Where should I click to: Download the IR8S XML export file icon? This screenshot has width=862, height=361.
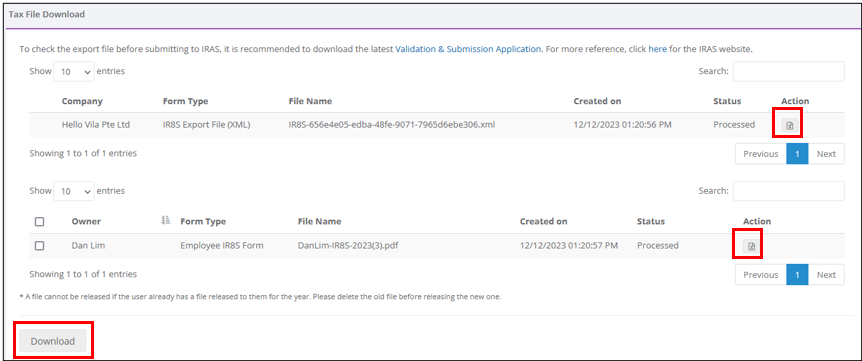789,125
